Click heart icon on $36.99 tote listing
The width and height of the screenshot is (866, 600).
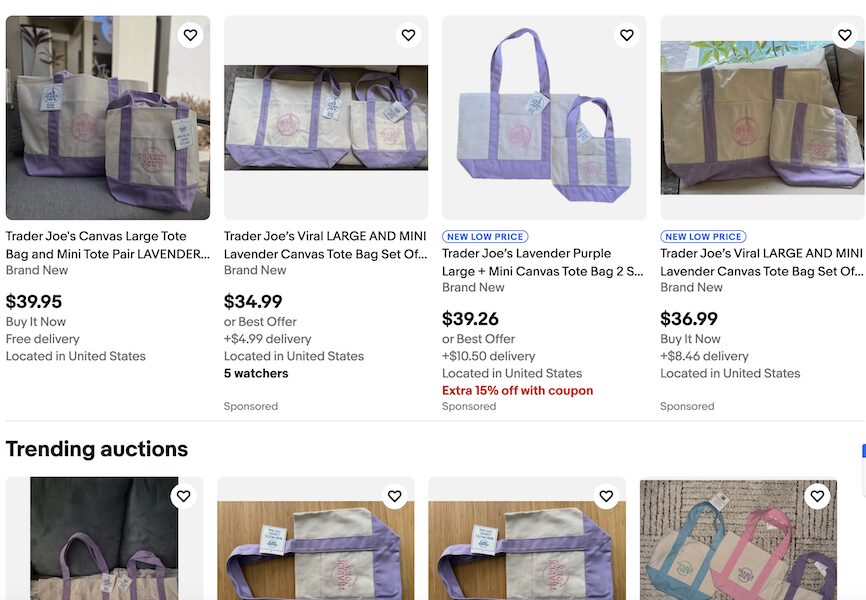pos(844,35)
